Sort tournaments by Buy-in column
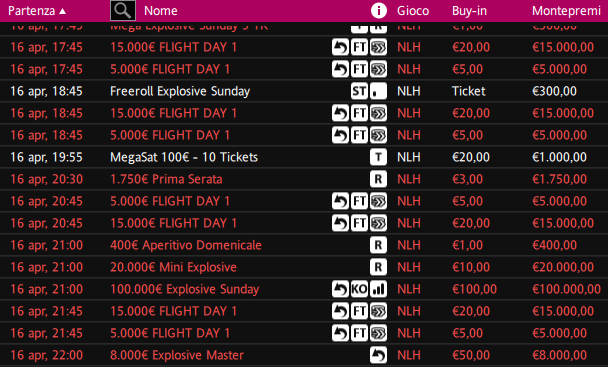608x367 pixels. click(x=469, y=11)
